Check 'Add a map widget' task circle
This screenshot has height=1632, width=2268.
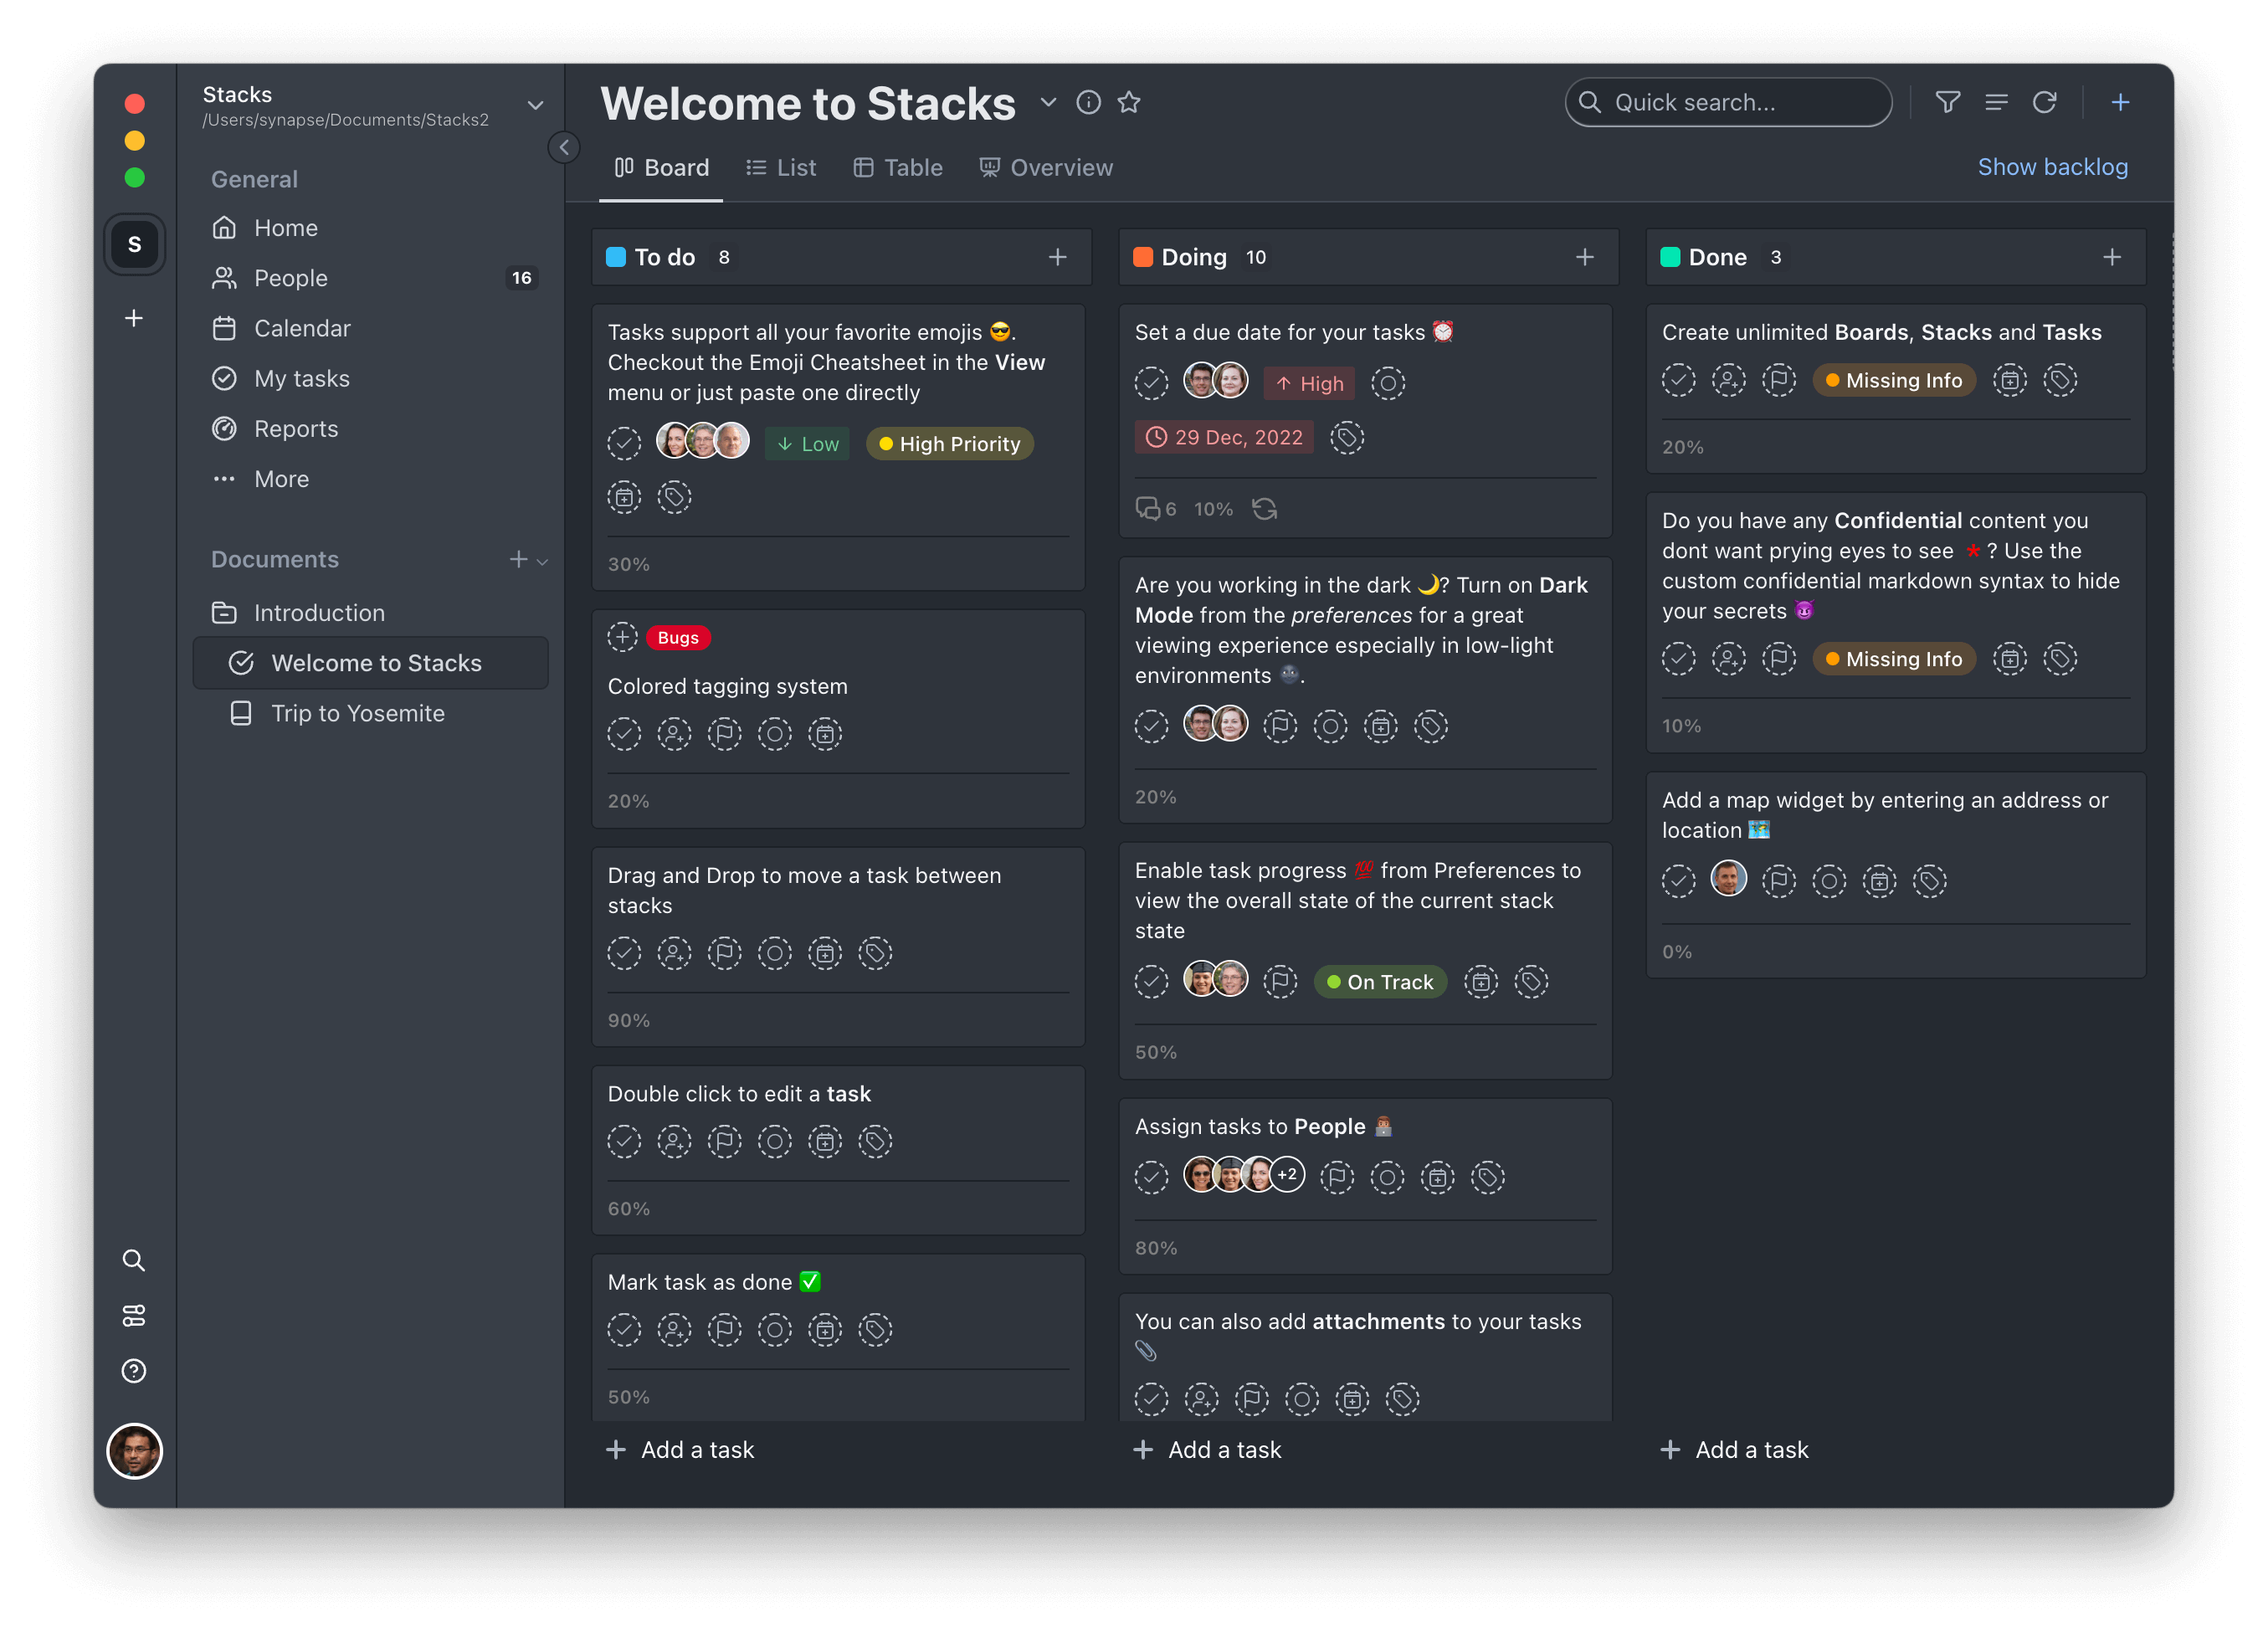1678,881
